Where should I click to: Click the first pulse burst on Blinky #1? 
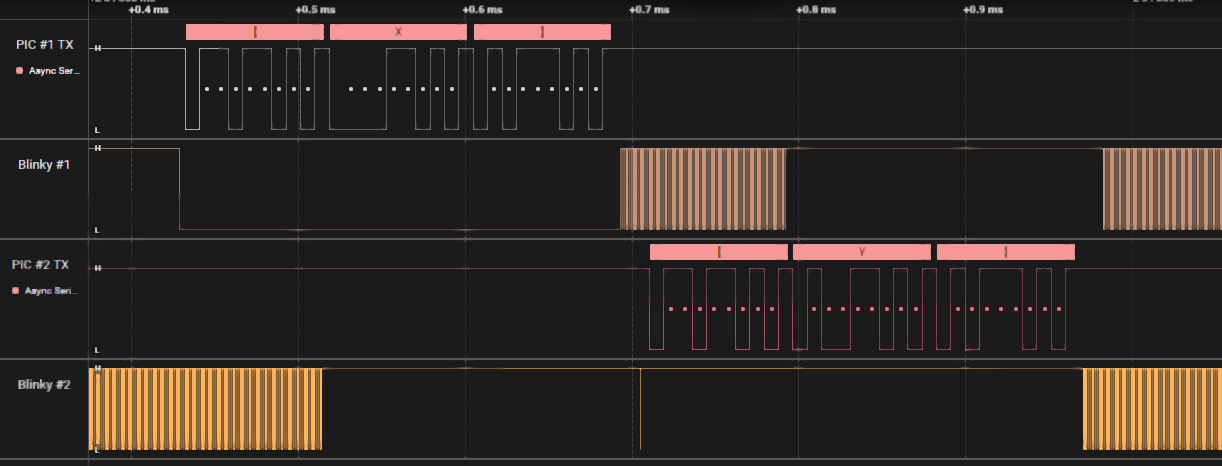[x=703, y=189]
